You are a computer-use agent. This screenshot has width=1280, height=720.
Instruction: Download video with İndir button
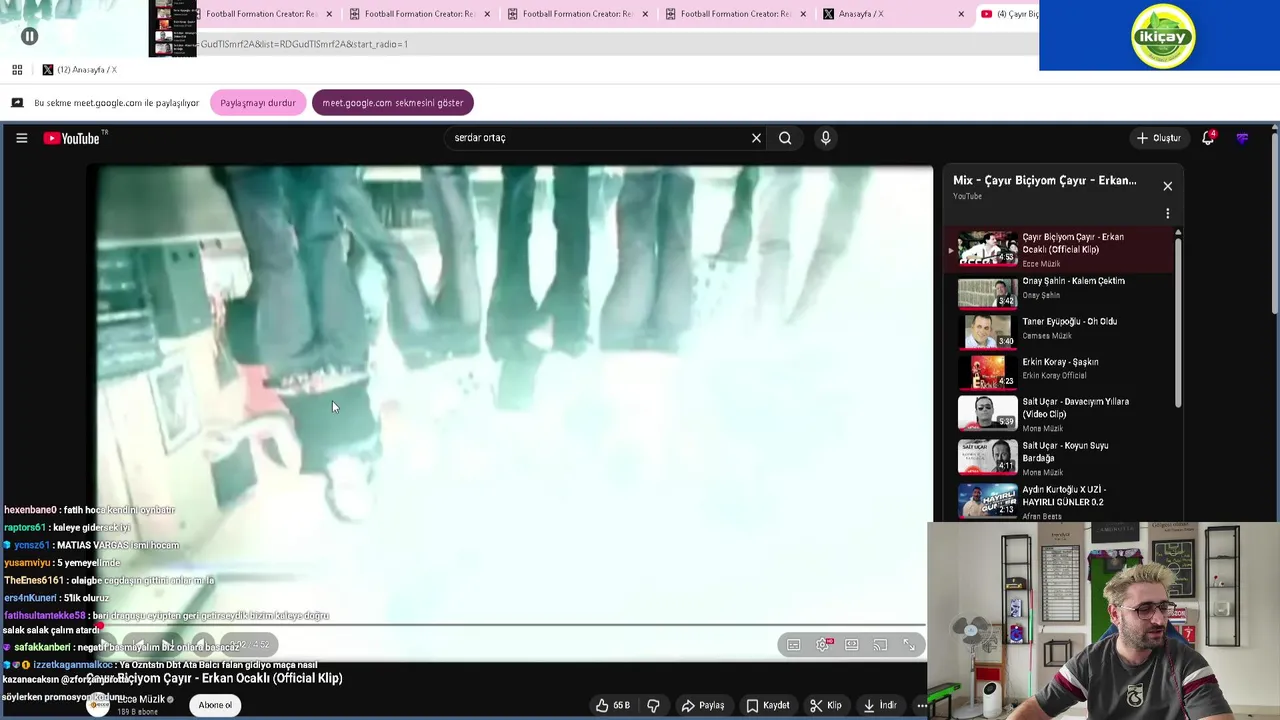(x=880, y=705)
